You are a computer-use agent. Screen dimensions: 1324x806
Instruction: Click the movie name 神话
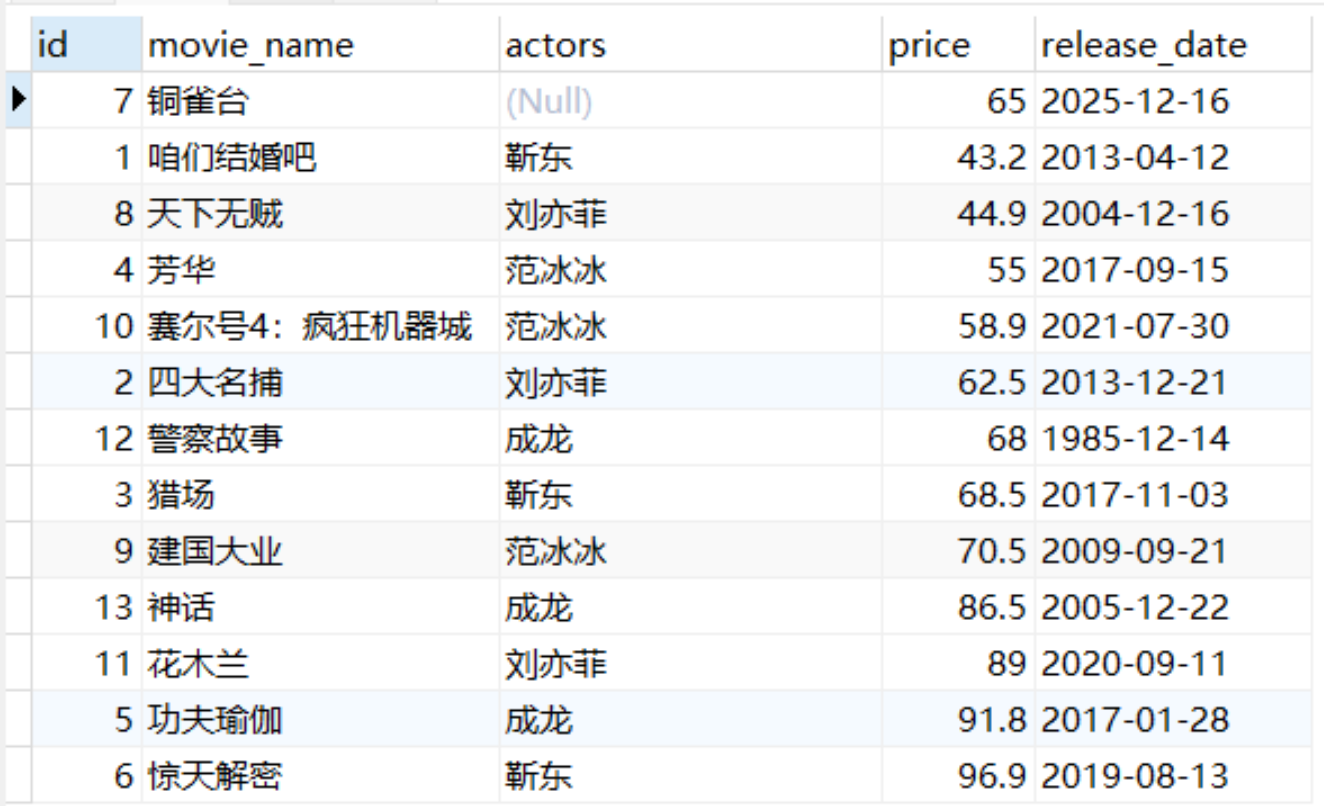(x=181, y=607)
